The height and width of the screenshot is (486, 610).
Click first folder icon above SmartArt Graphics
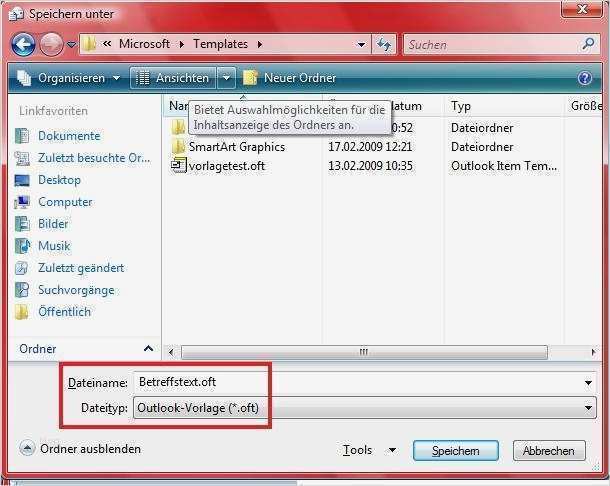[179, 127]
